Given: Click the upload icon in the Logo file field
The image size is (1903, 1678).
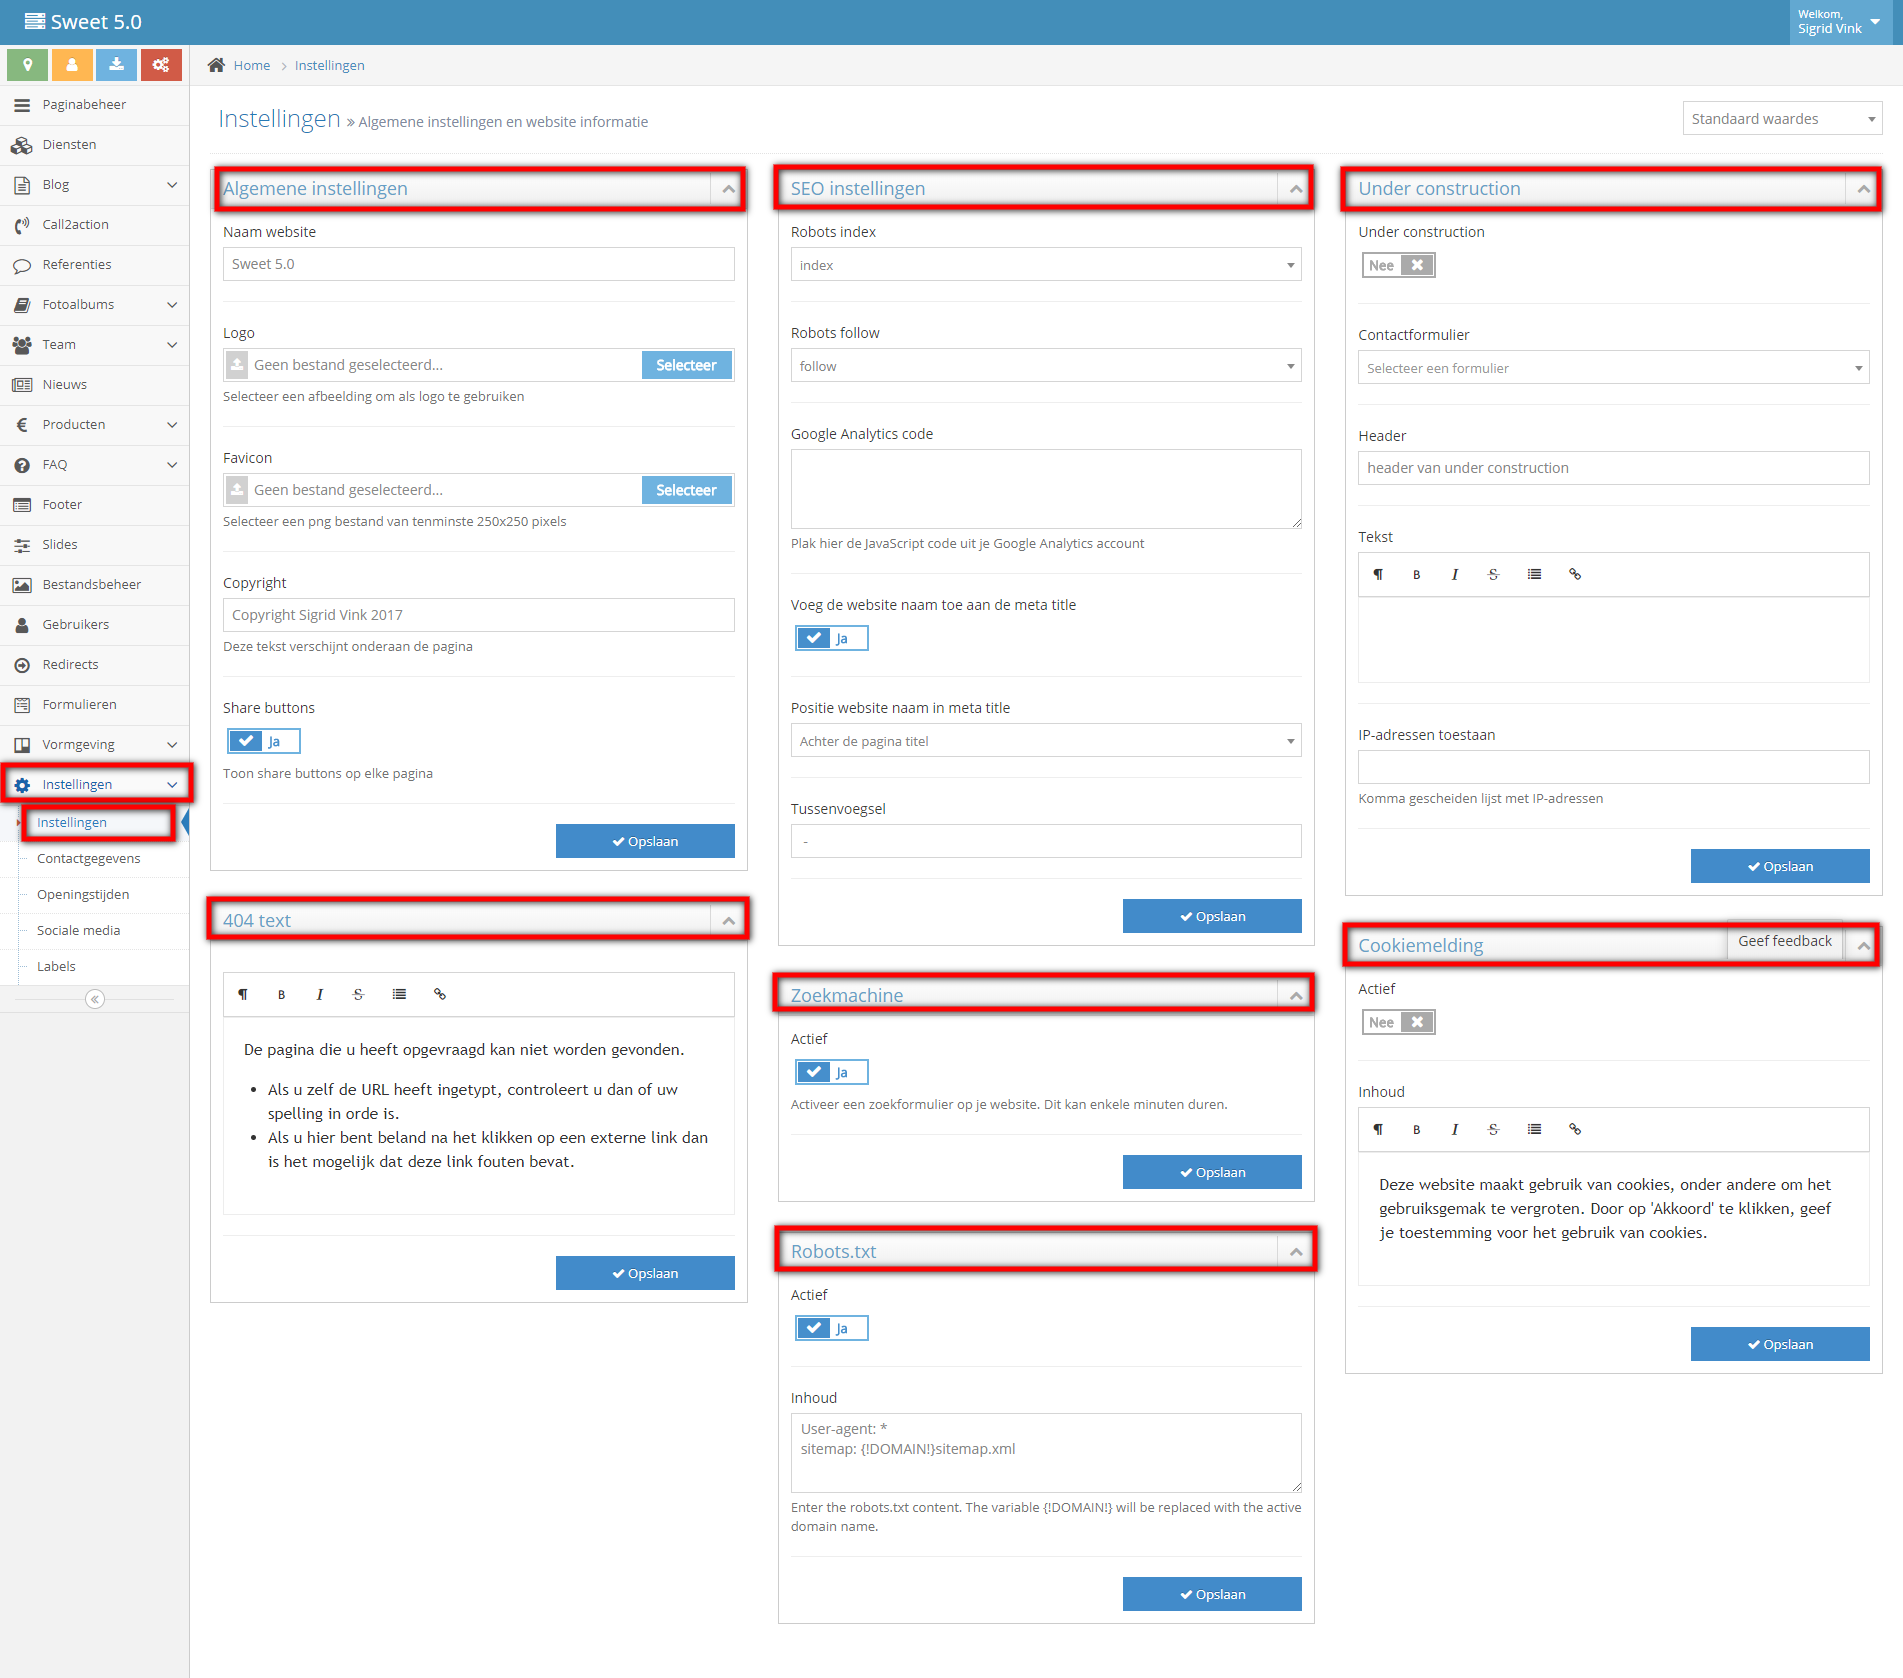Looking at the screenshot, I should point(237,365).
